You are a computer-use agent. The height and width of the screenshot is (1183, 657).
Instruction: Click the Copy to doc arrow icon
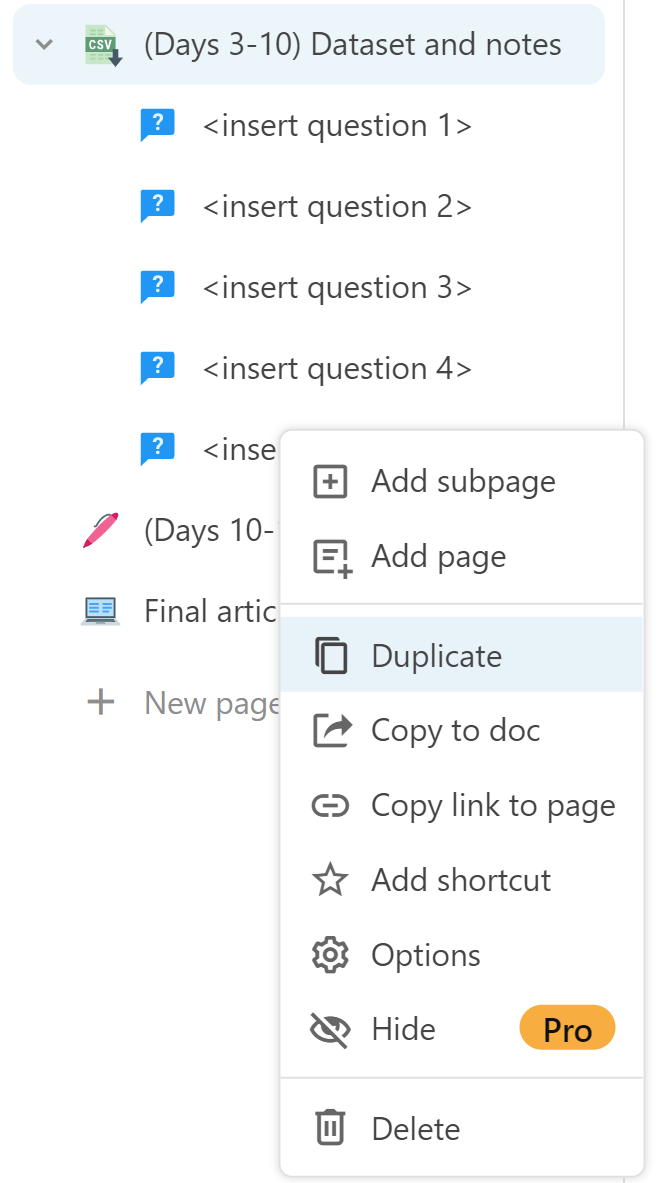click(330, 731)
